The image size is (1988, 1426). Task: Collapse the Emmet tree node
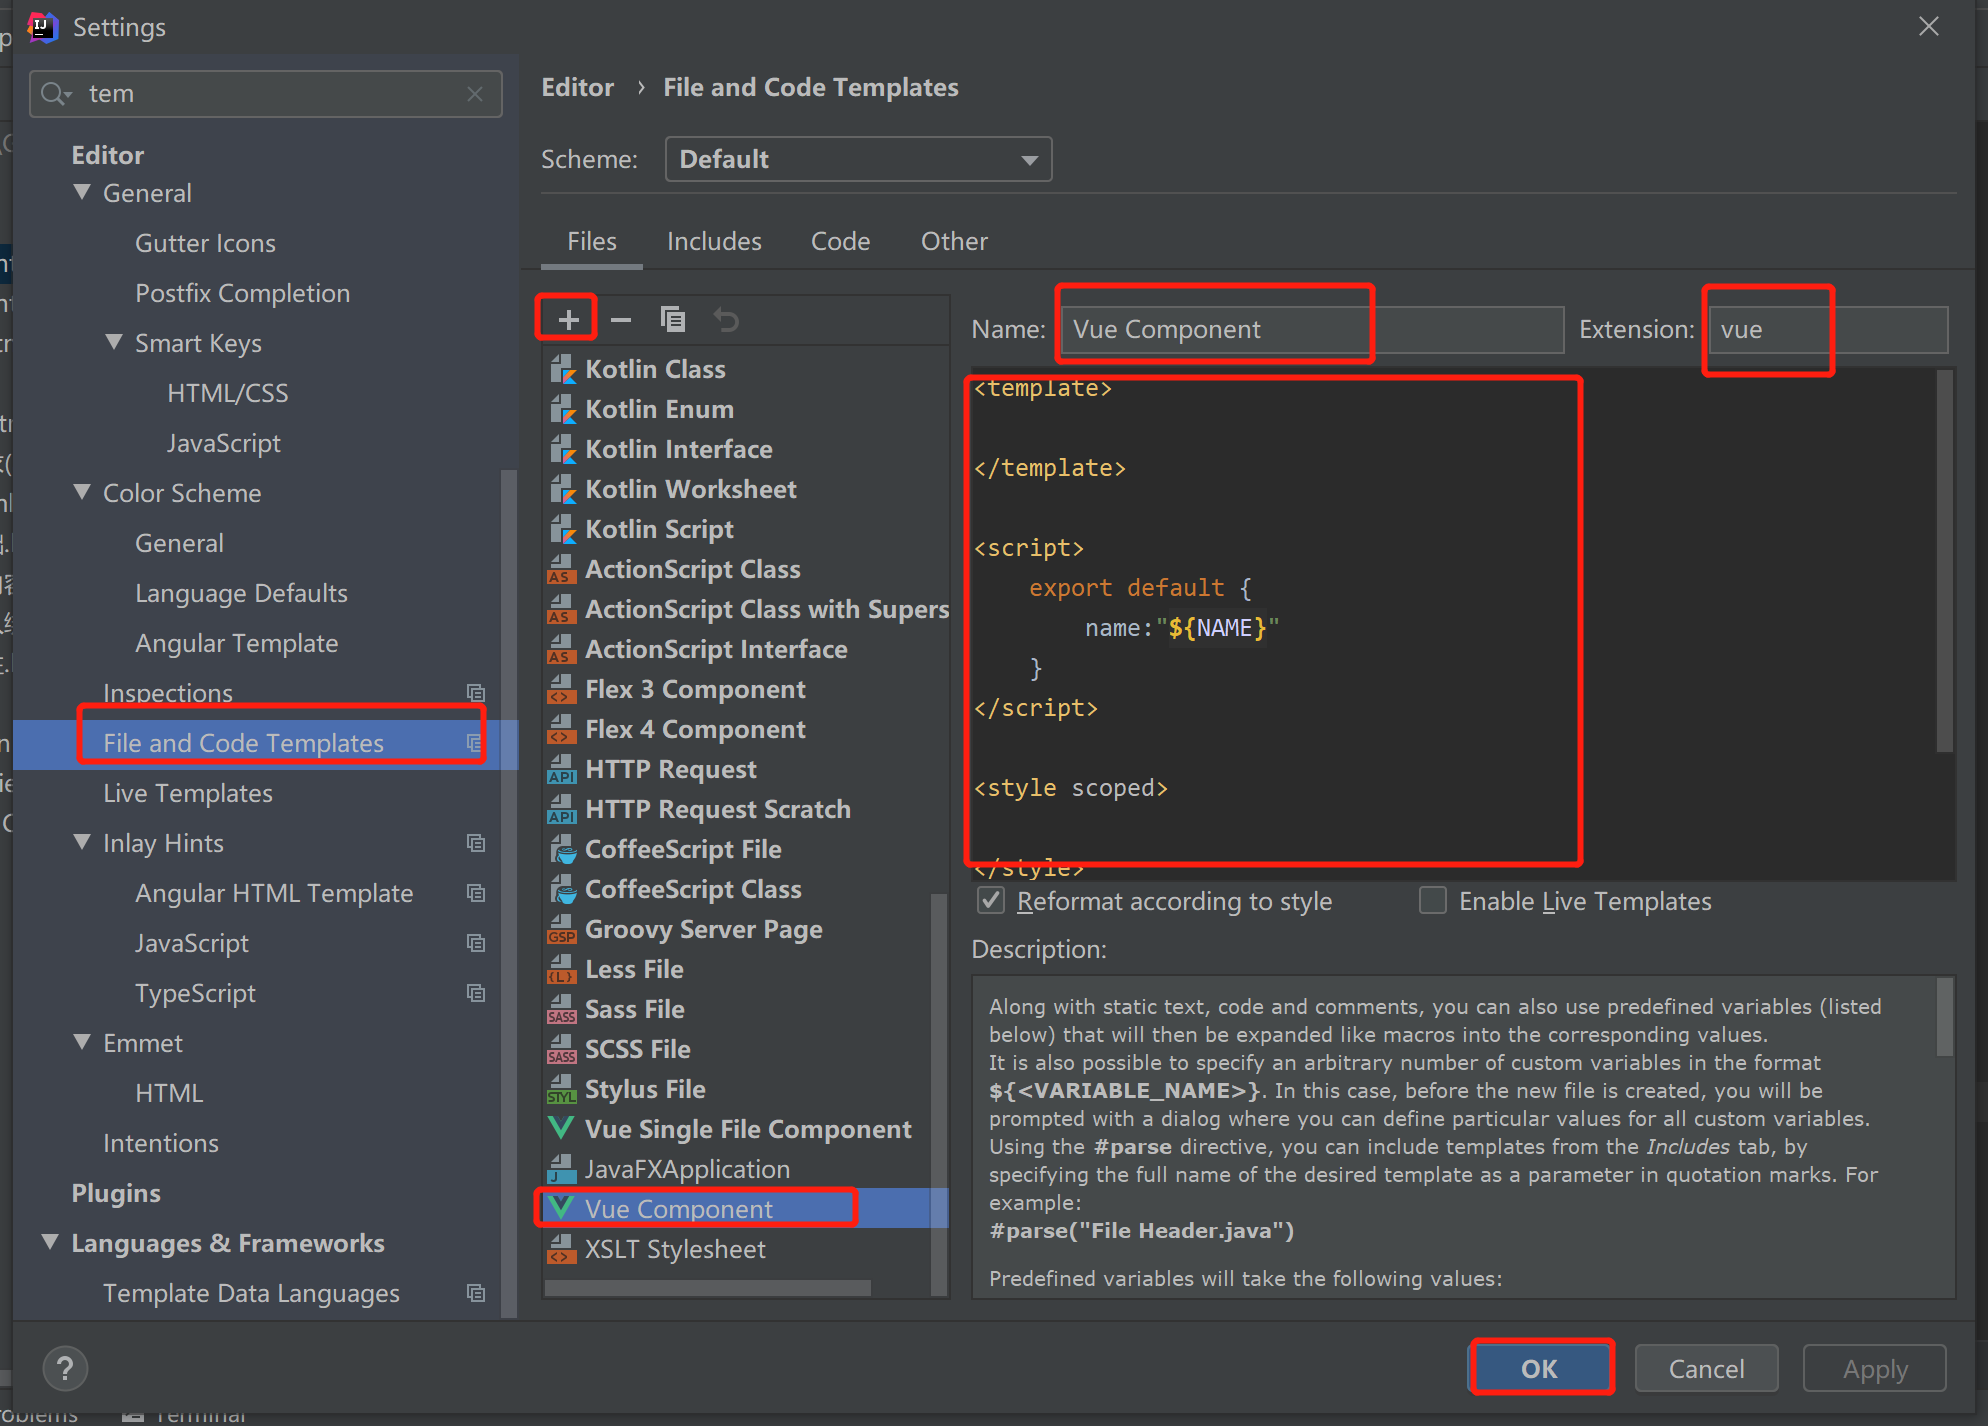[x=83, y=1042]
